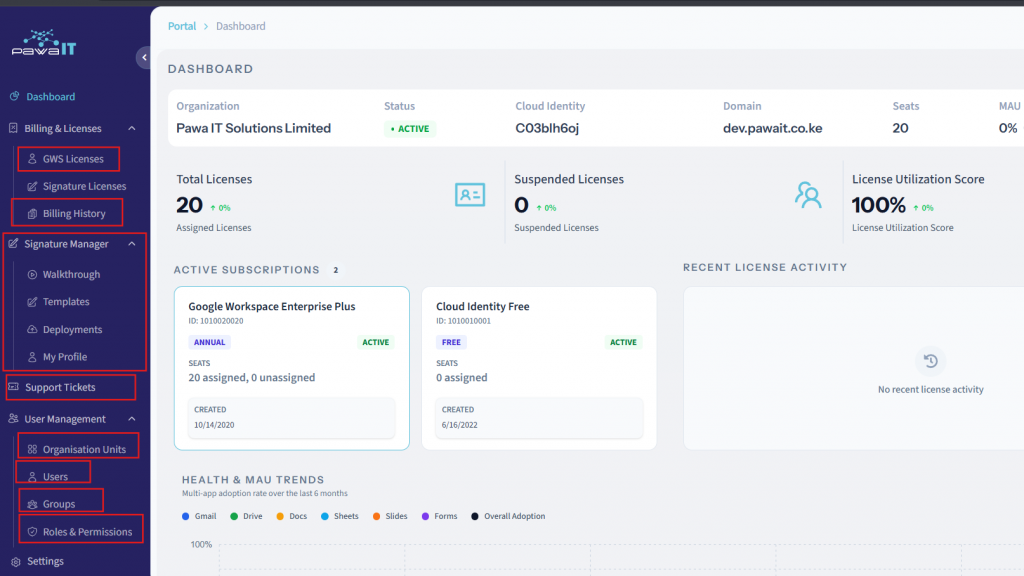This screenshot has width=1024, height=576.
Task: Go to Signature Licenses
Action: pos(84,186)
